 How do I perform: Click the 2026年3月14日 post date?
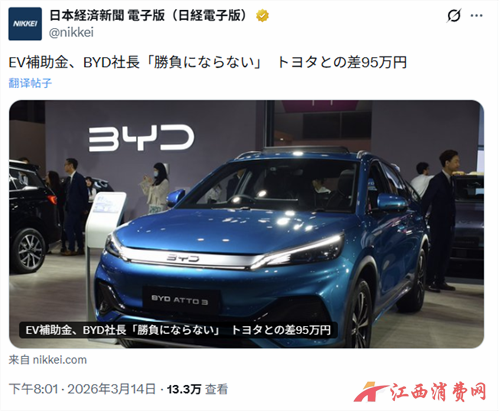click(x=112, y=389)
